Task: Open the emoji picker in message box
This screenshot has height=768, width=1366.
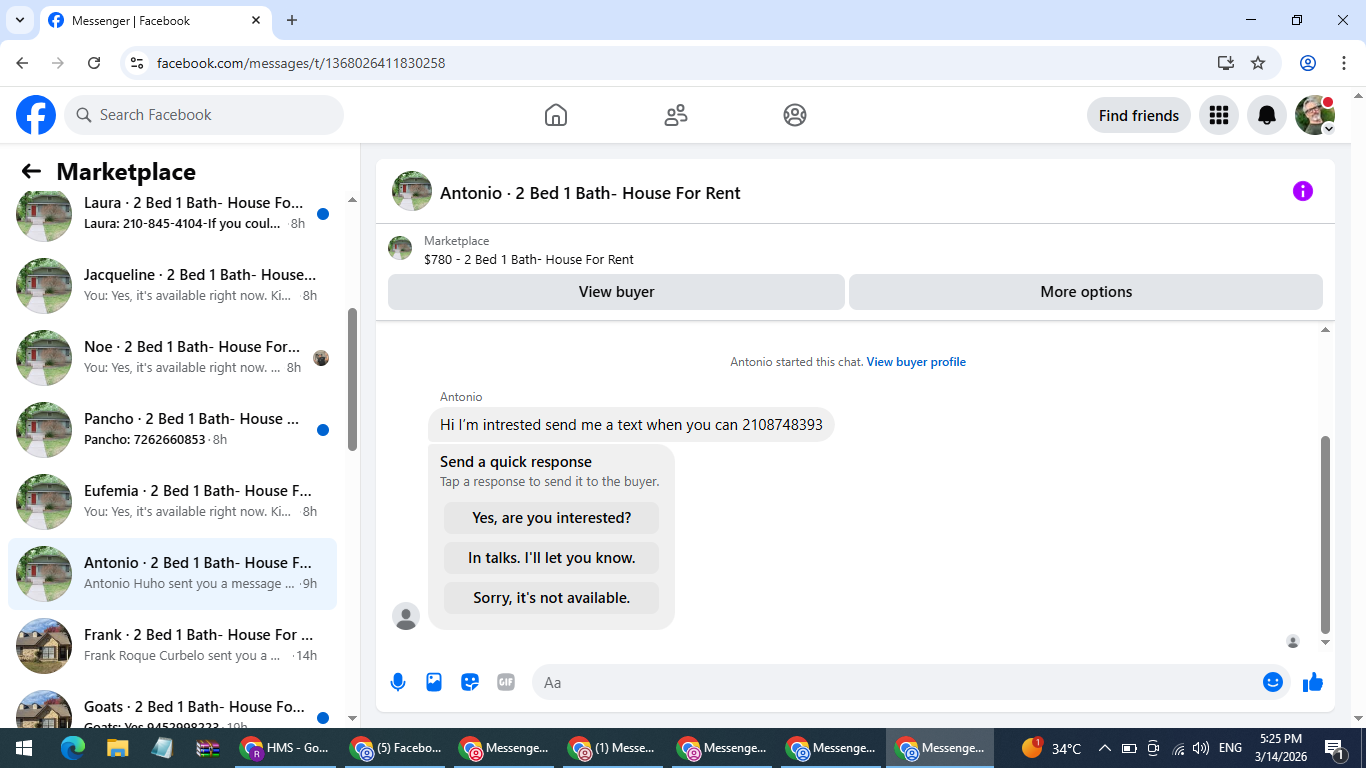Action: click(x=1273, y=682)
